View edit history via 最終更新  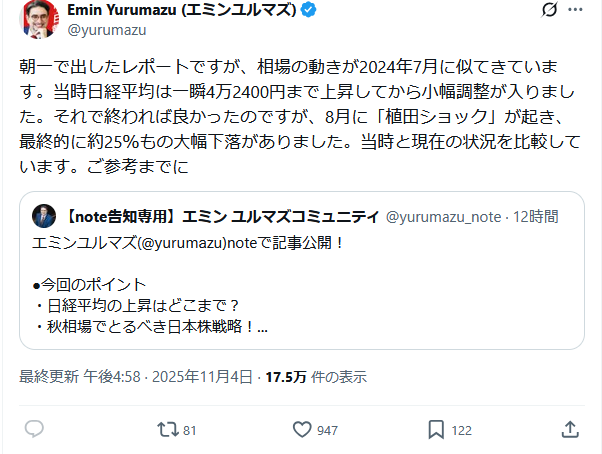pos(48,377)
